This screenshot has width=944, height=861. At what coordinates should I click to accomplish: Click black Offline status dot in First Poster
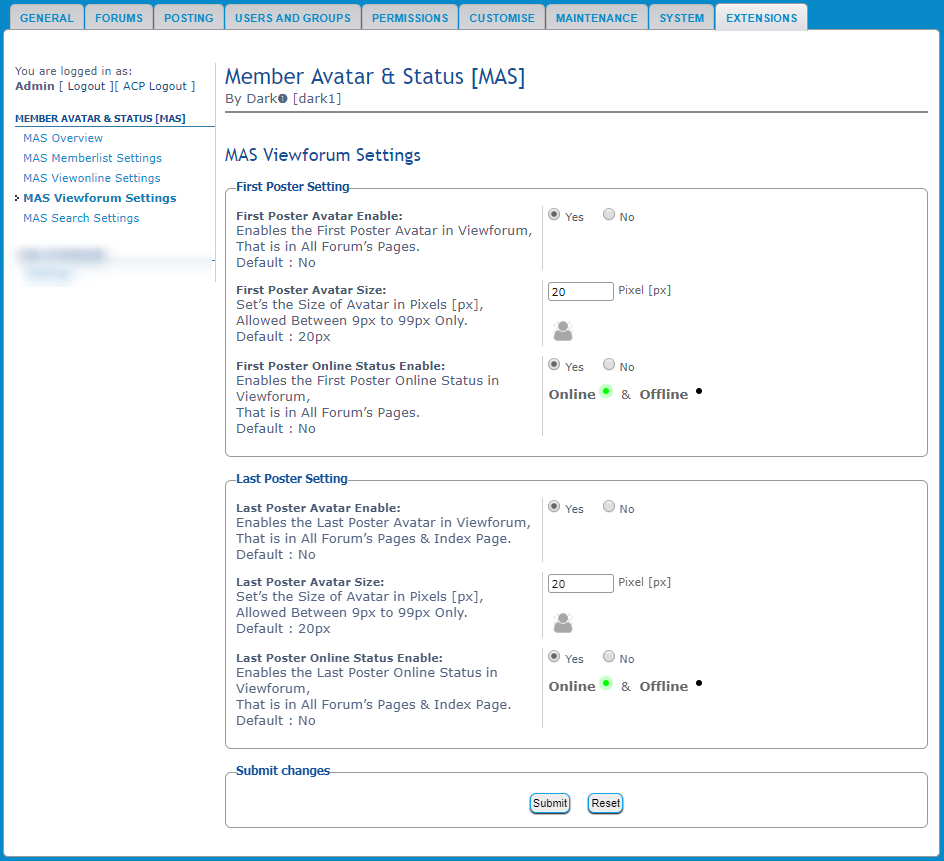click(698, 391)
